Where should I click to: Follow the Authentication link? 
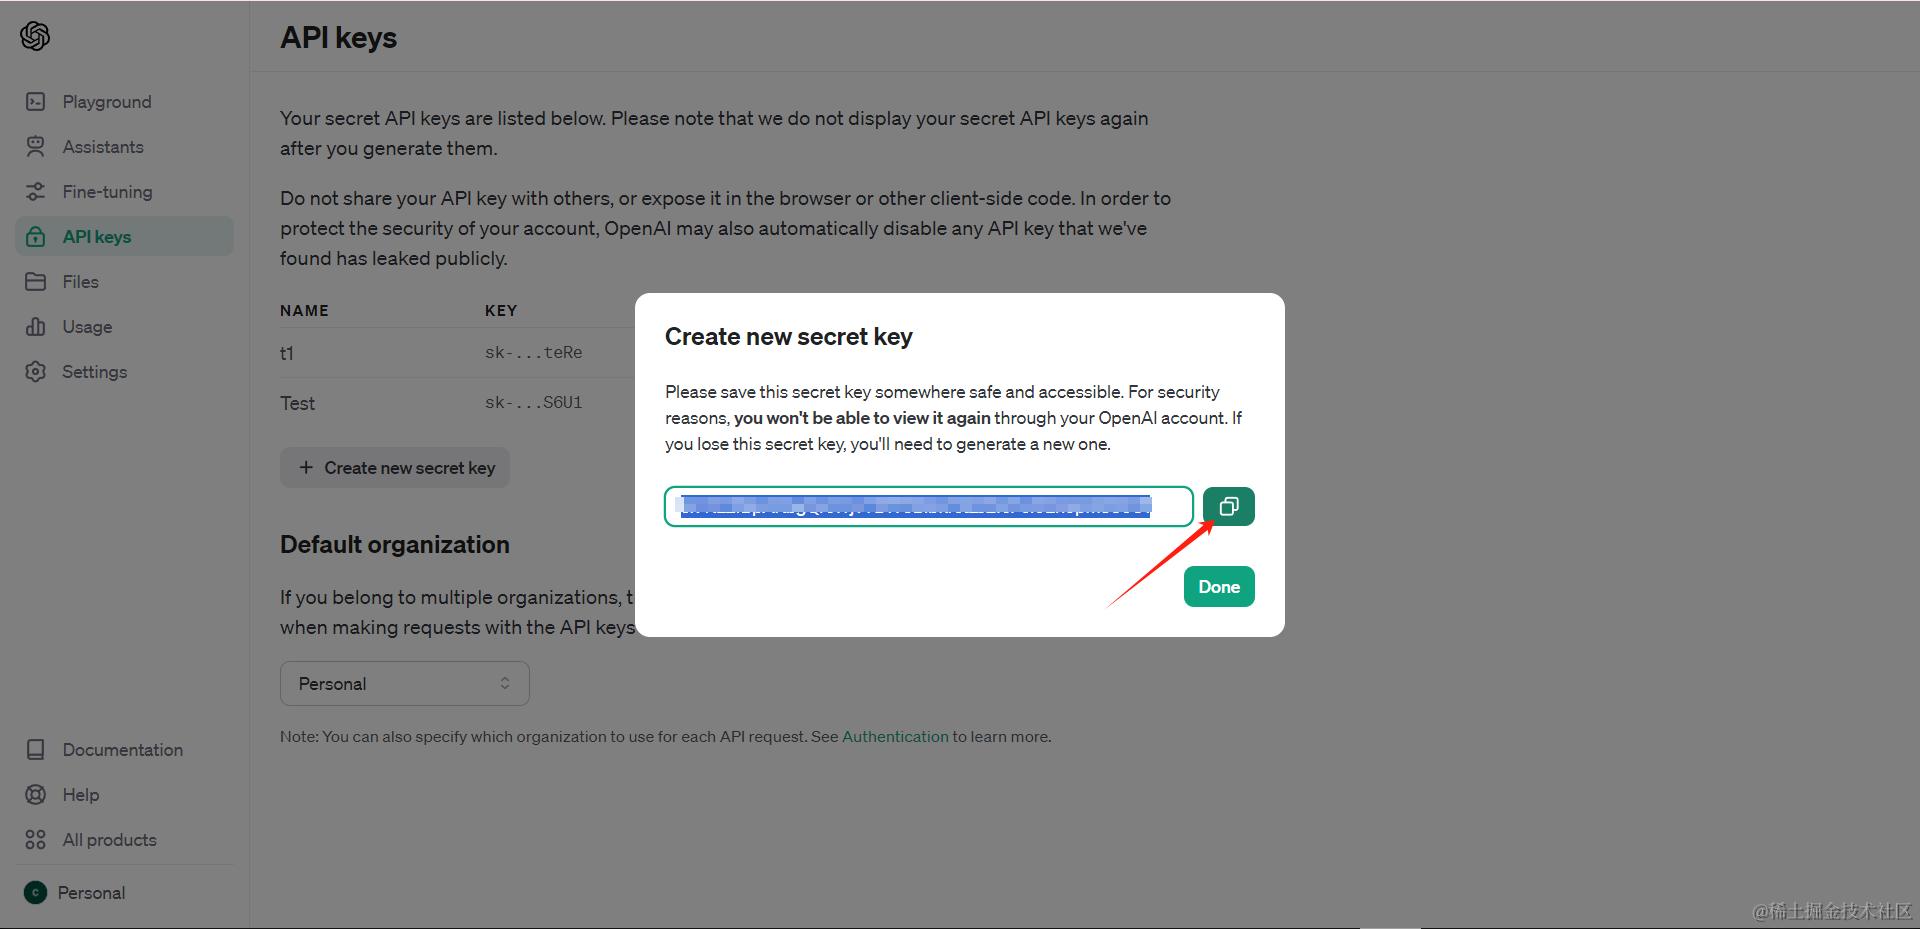(895, 737)
